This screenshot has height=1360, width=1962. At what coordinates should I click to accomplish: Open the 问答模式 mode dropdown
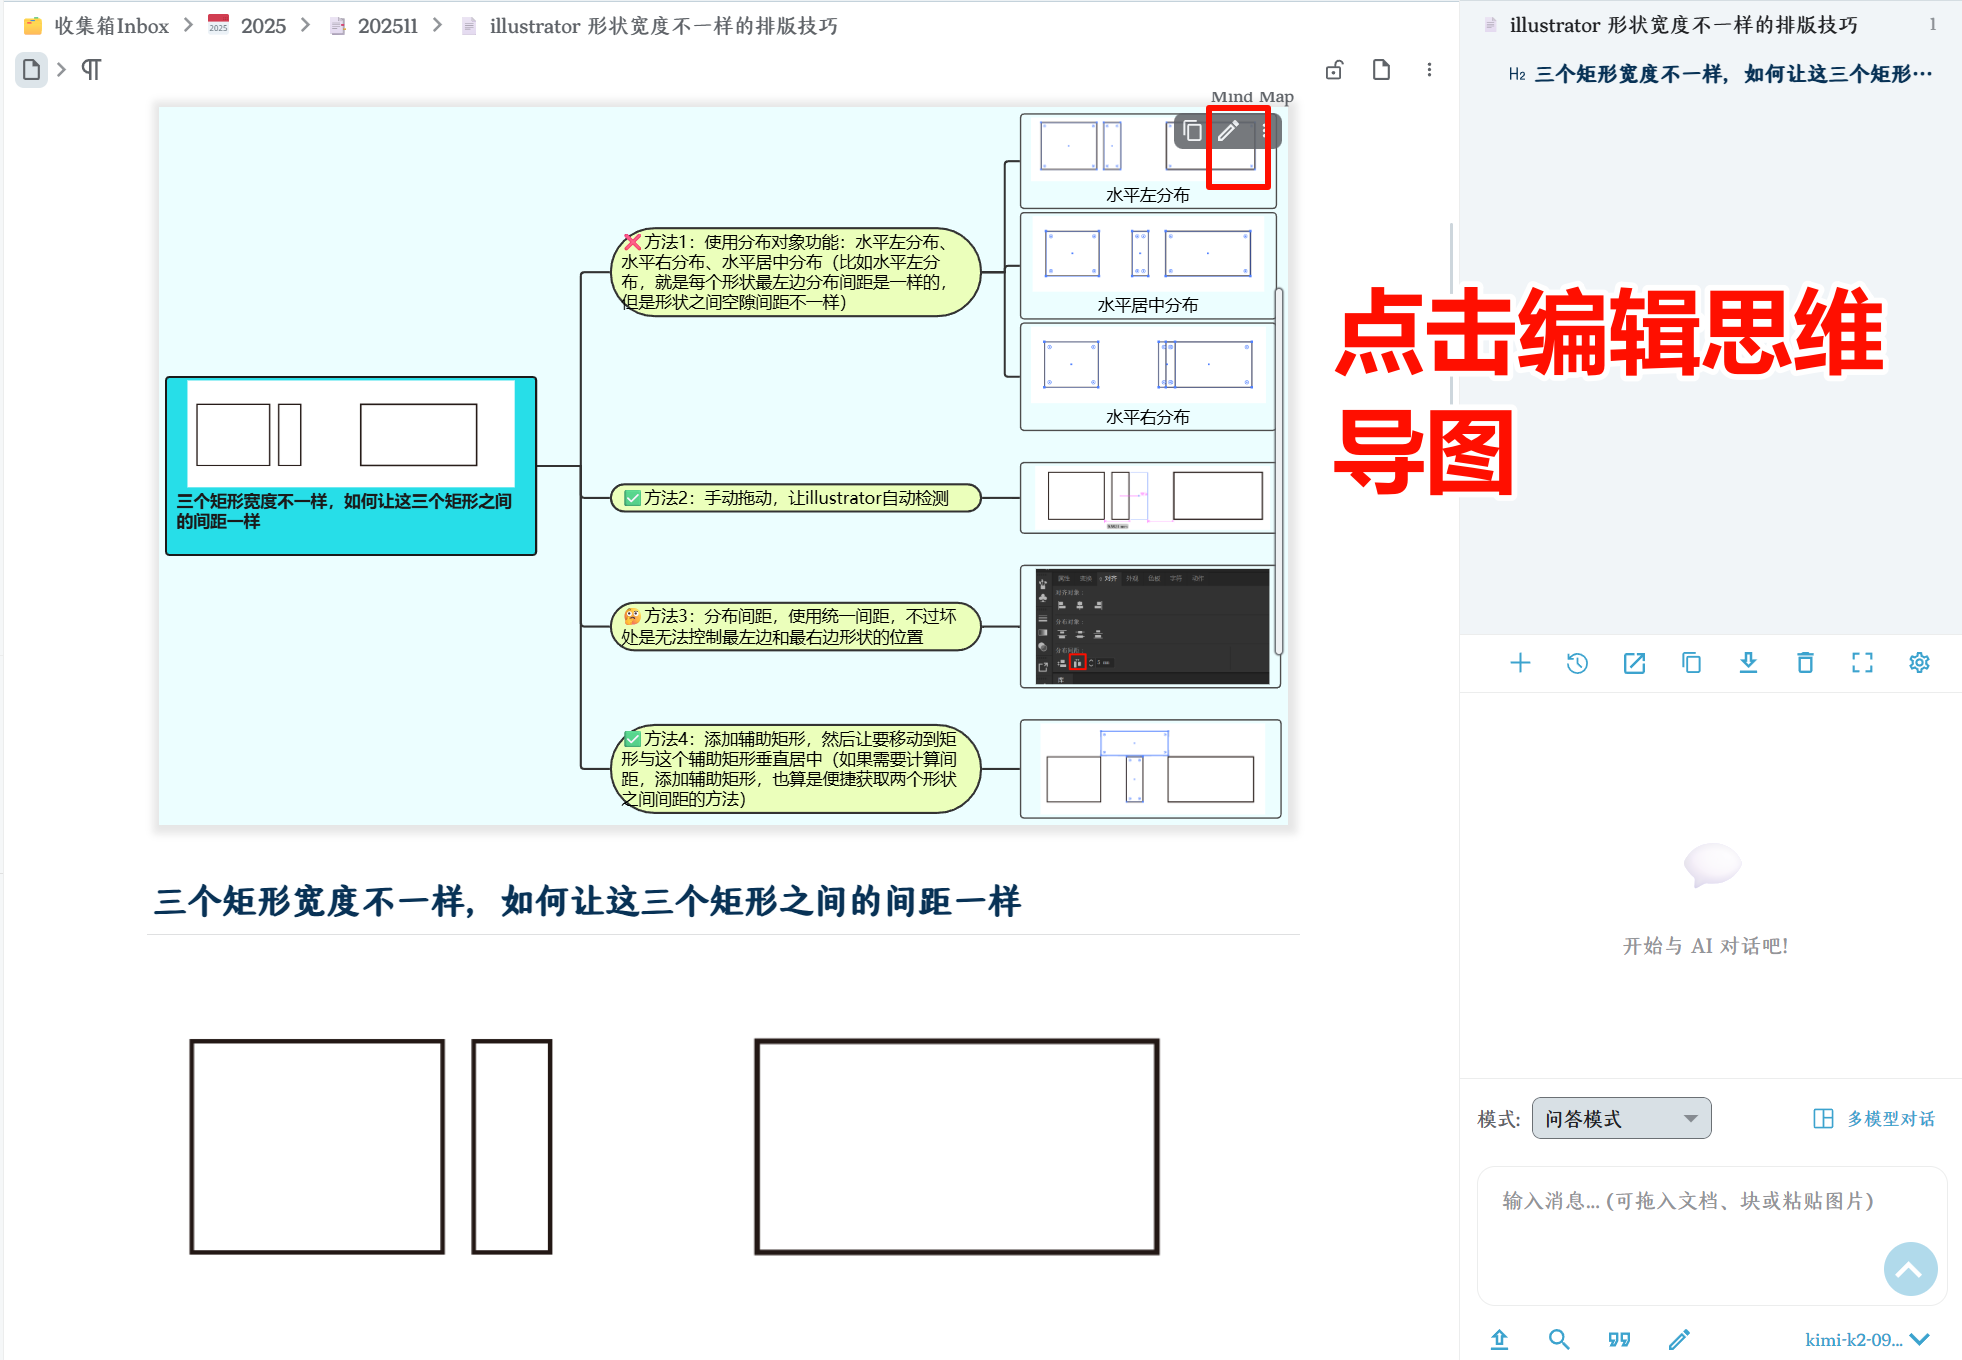coord(1620,1118)
